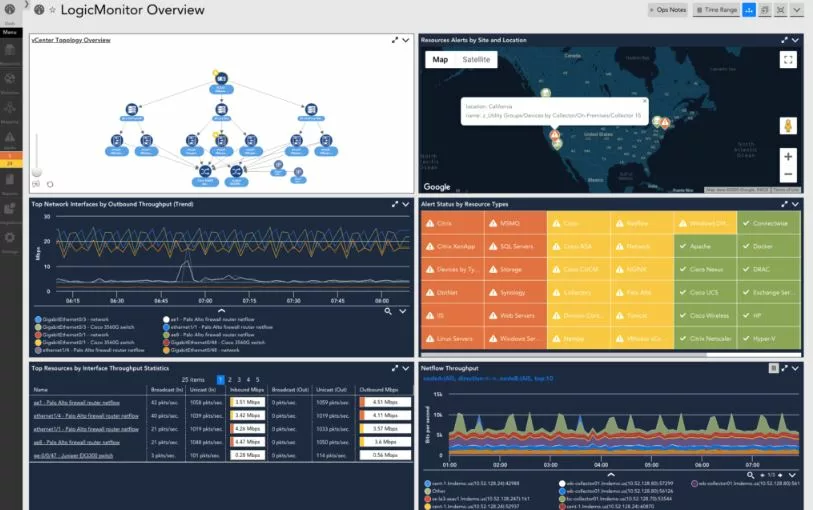Toggle fullscreen view on the Google map

788,60
